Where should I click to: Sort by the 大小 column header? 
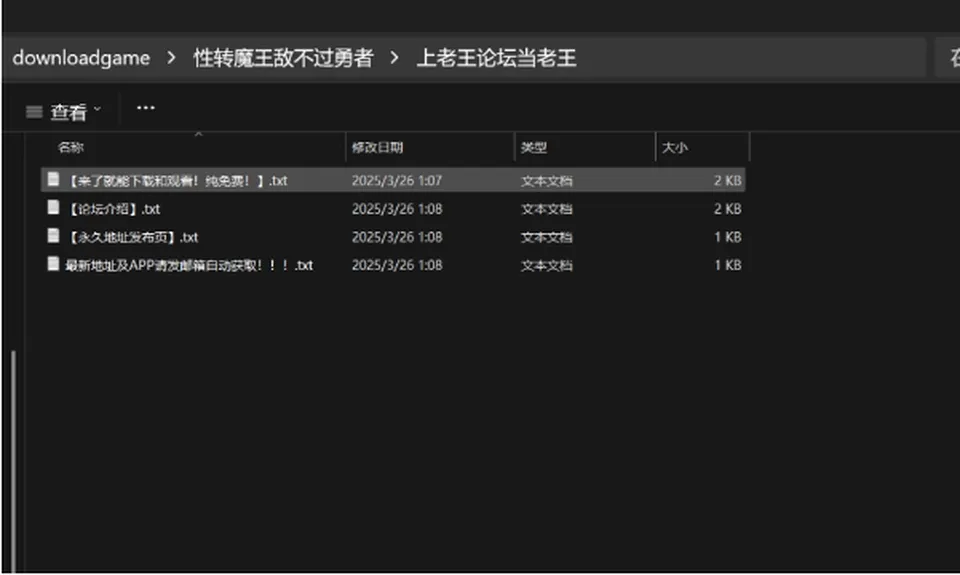(675, 148)
